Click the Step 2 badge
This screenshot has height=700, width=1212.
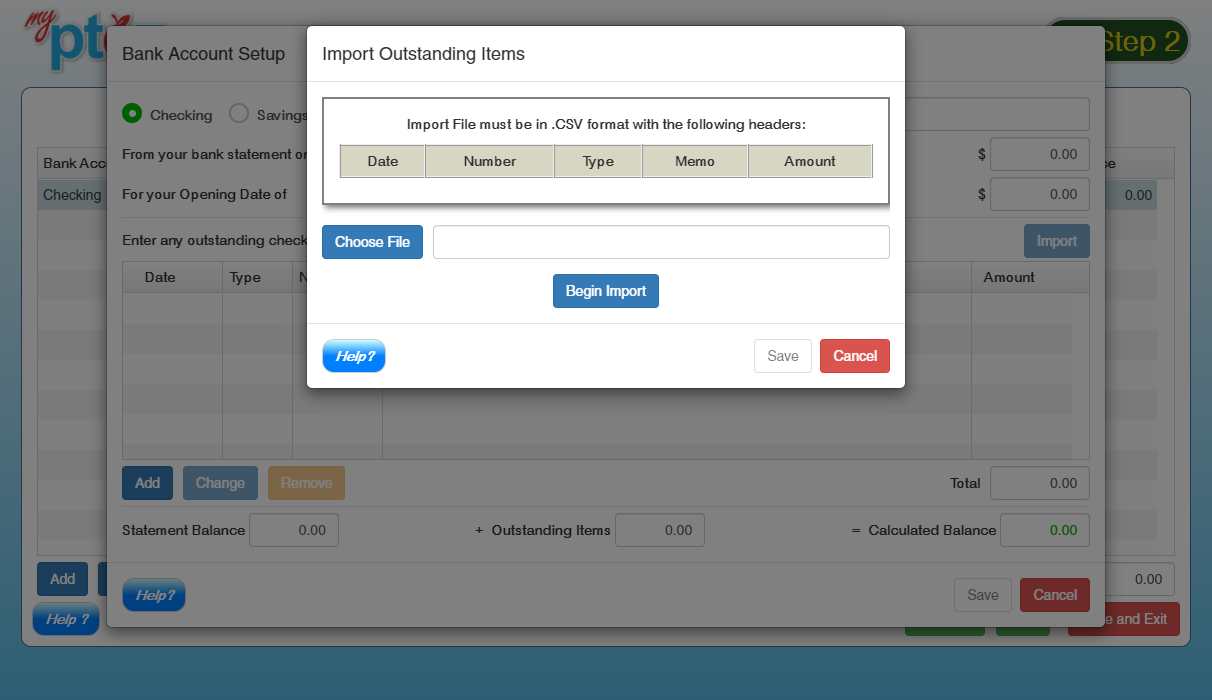click(1140, 42)
